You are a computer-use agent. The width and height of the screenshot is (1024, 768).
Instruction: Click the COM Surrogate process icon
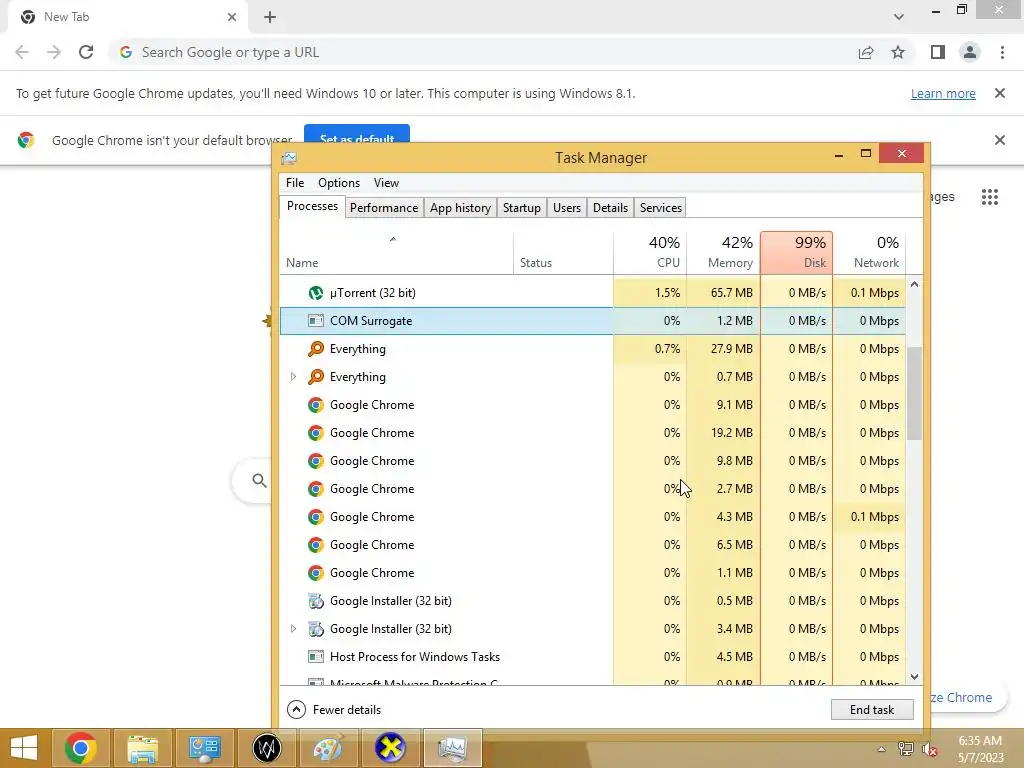pyautogui.click(x=316, y=321)
